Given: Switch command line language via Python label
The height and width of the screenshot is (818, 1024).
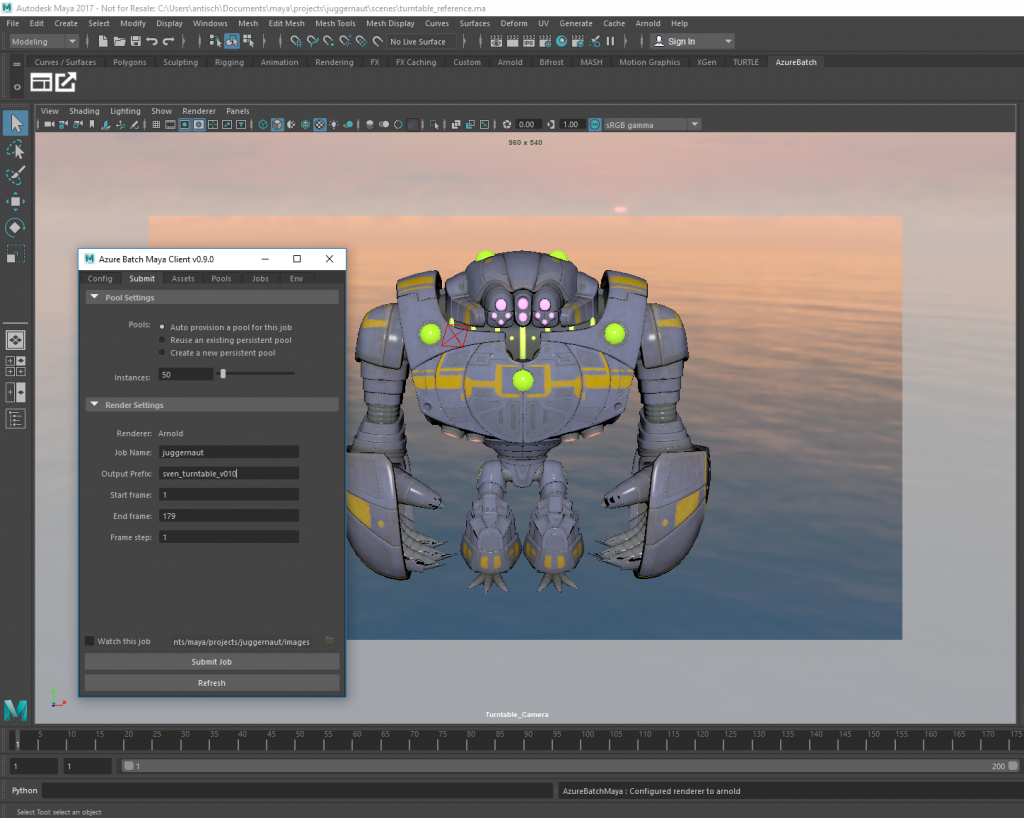Looking at the screenshot, I should (x=25, y=791).
